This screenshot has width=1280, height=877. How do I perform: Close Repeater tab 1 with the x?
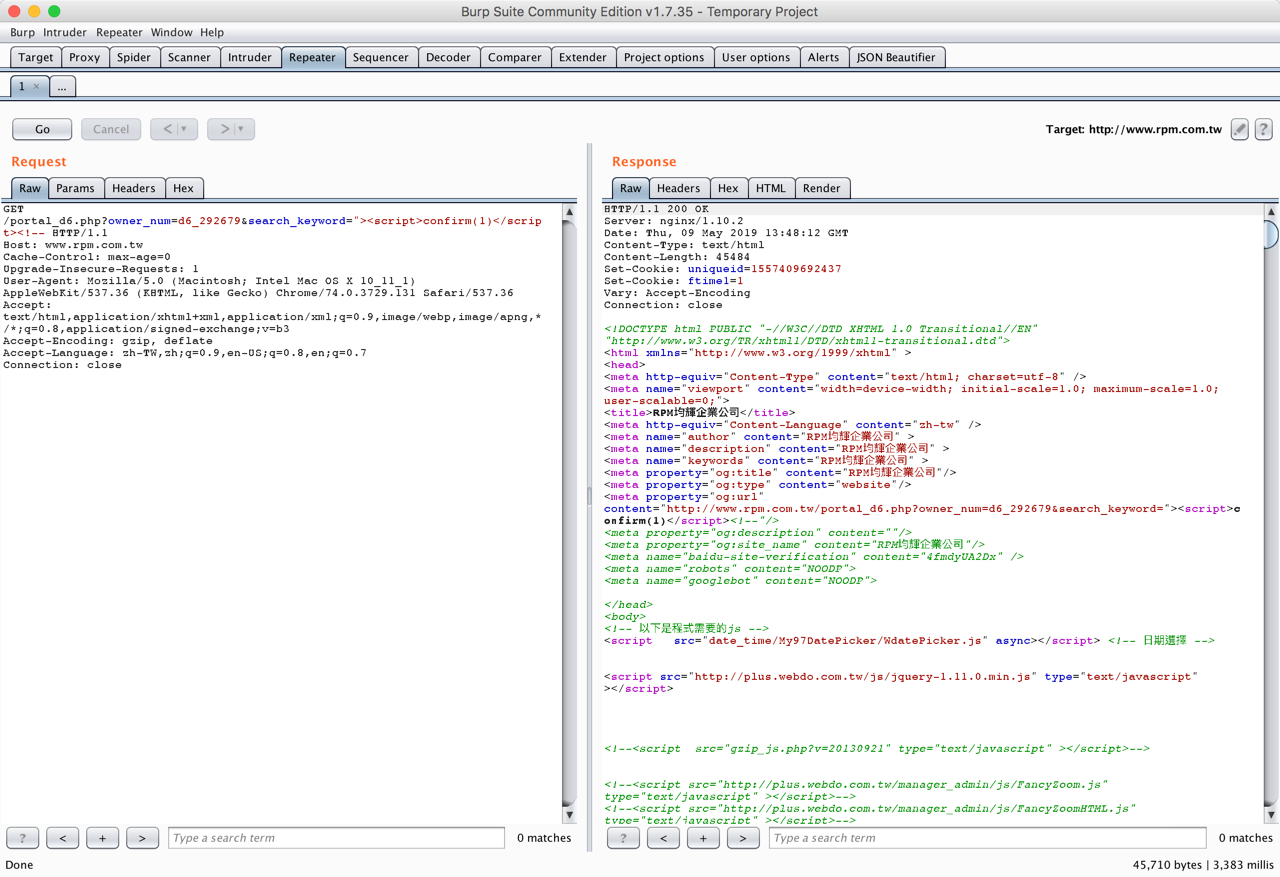tap(36, 87)
